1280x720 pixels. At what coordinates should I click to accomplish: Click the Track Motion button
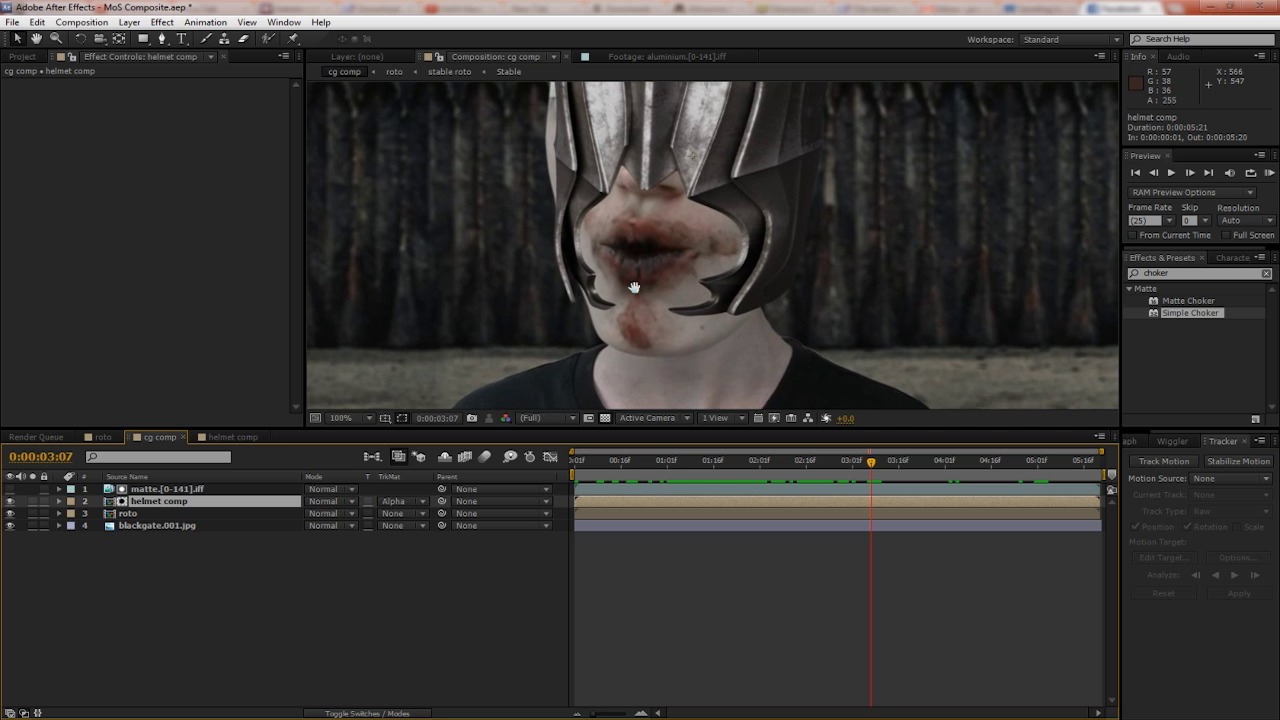click(1164, 461)
